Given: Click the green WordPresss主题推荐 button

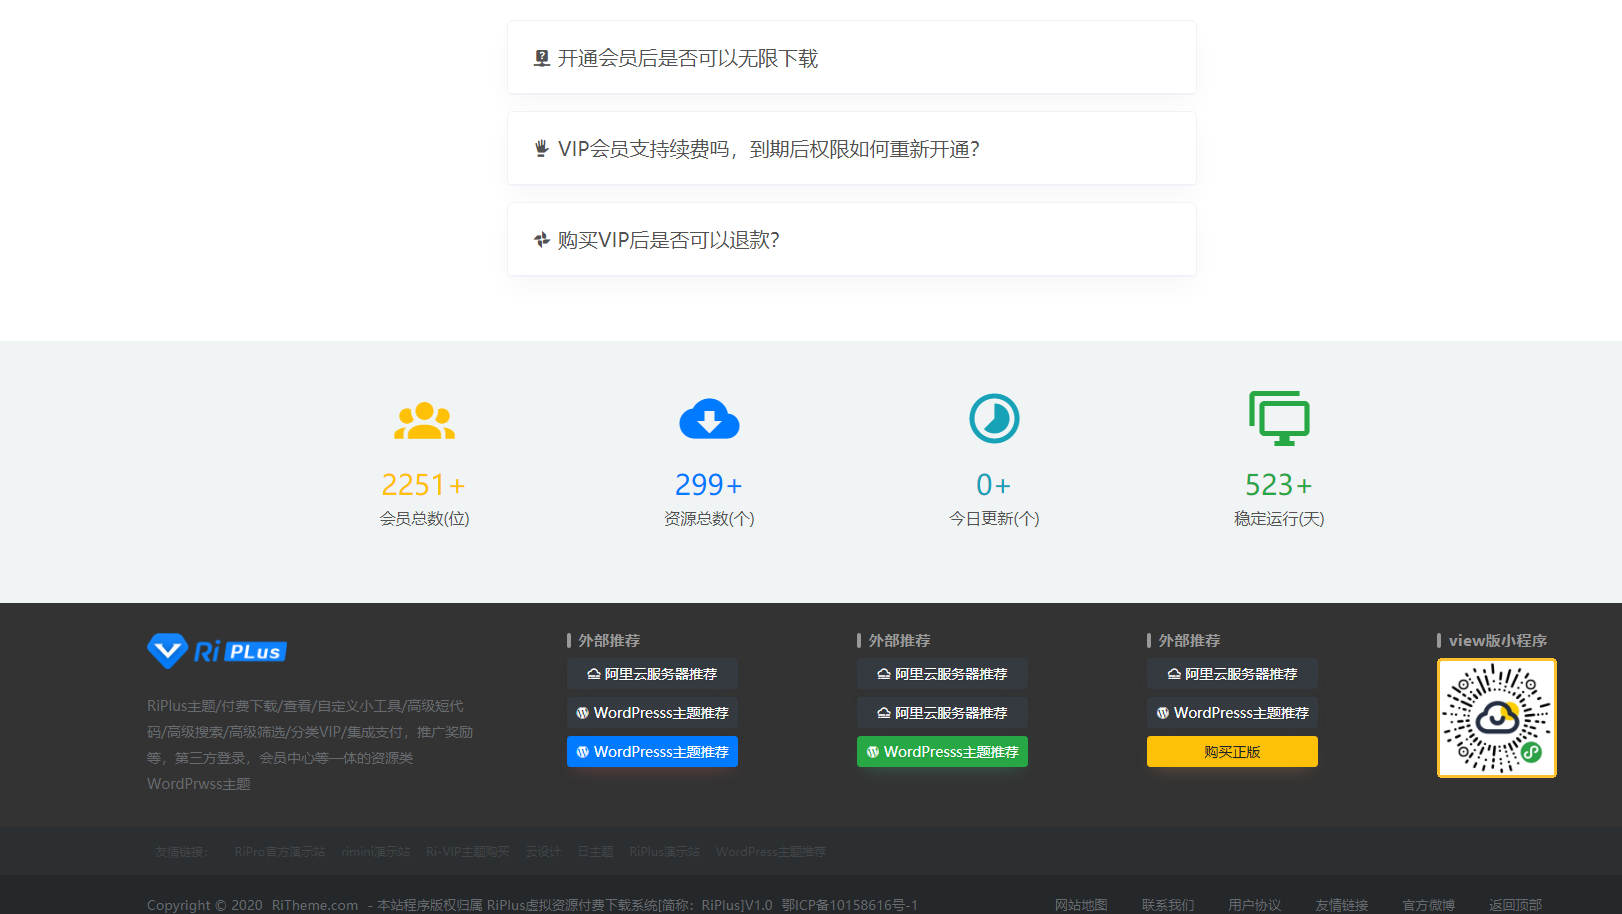Looking at the screenshot, I should pyautogui.click(x=942, y=752).
